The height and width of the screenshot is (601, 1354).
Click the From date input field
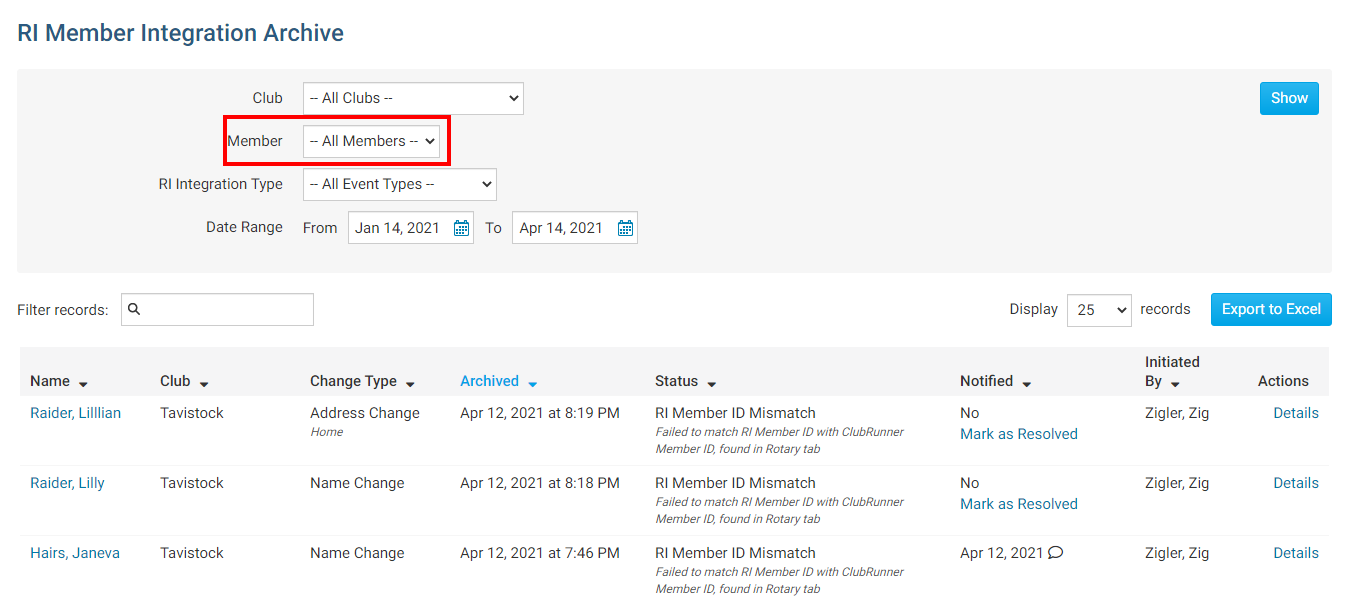[398, 228]
